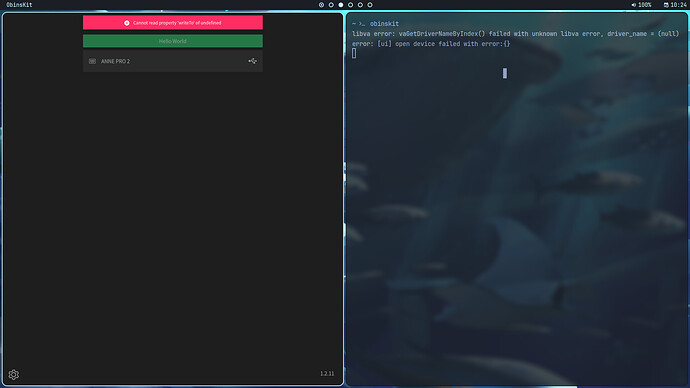Click the libva error line in terminal
Screen dimensions: 690x388
(515, 34)
